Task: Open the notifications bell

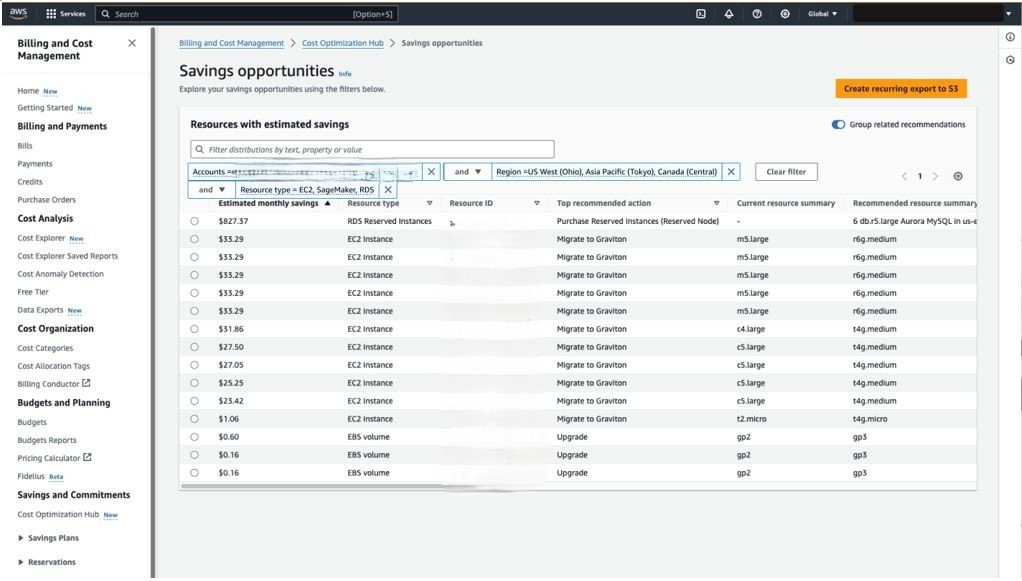Action: [x=729, y=14]
